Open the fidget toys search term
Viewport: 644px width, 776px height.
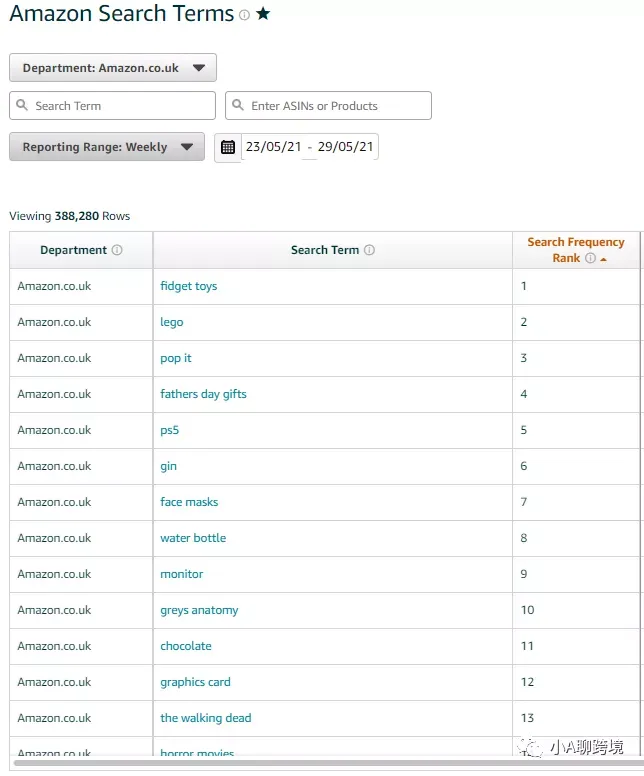coord(189,286)
